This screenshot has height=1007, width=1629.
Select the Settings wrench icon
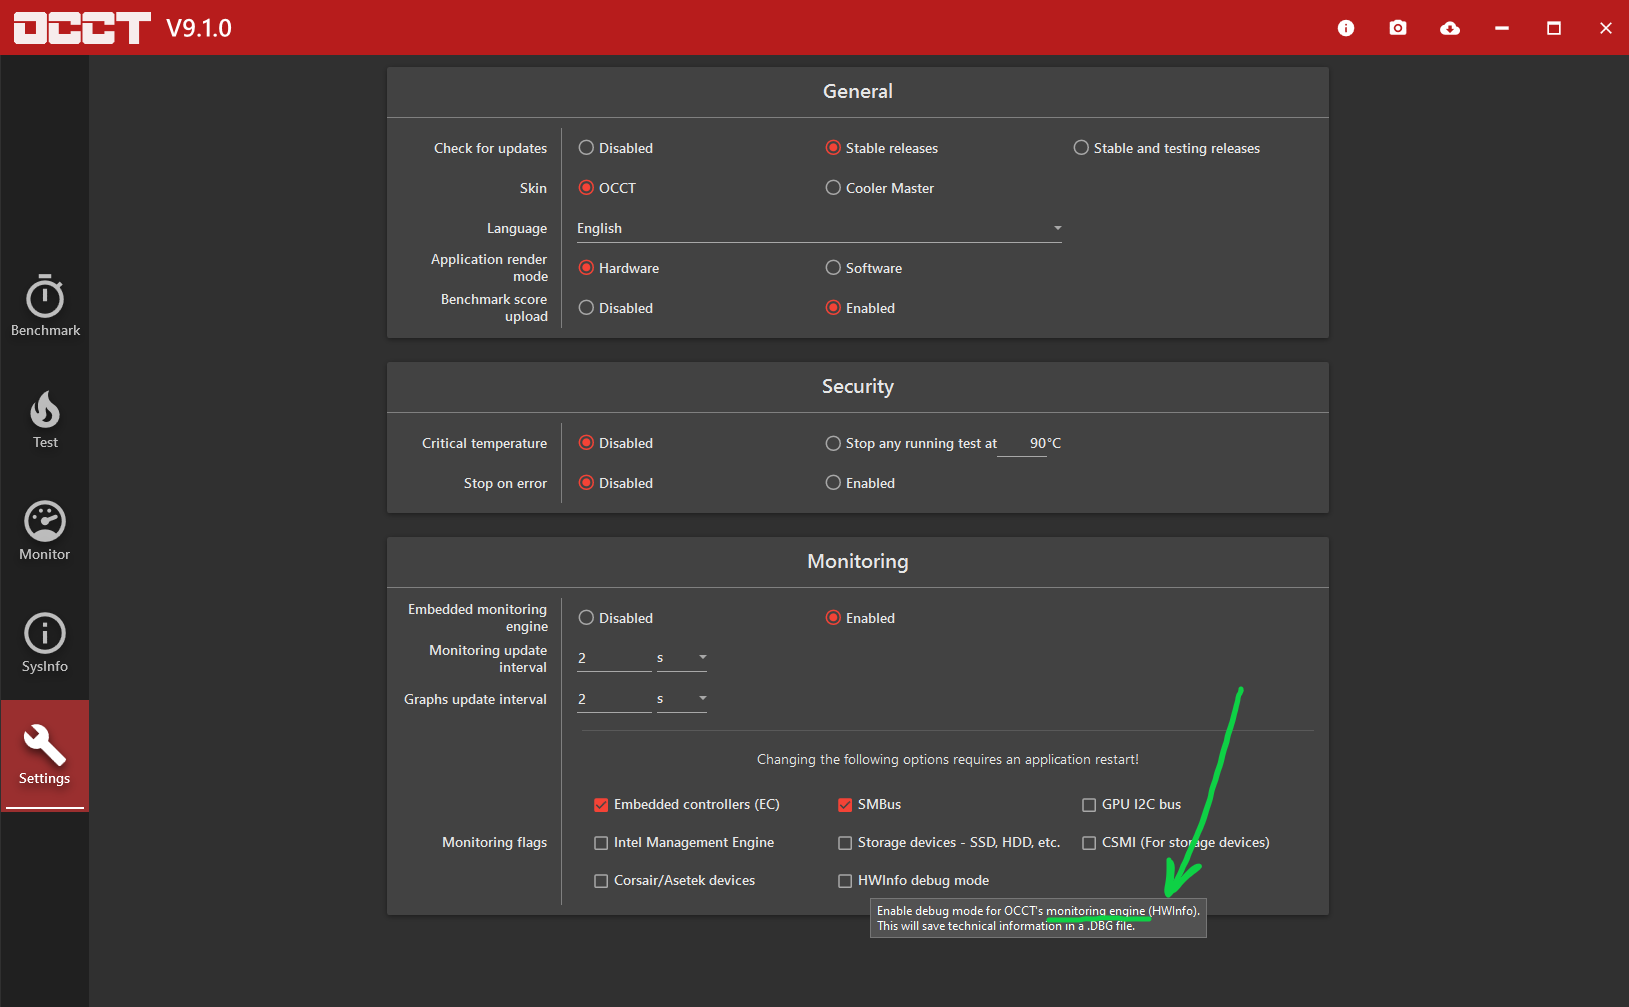click(x=45, y=745)
